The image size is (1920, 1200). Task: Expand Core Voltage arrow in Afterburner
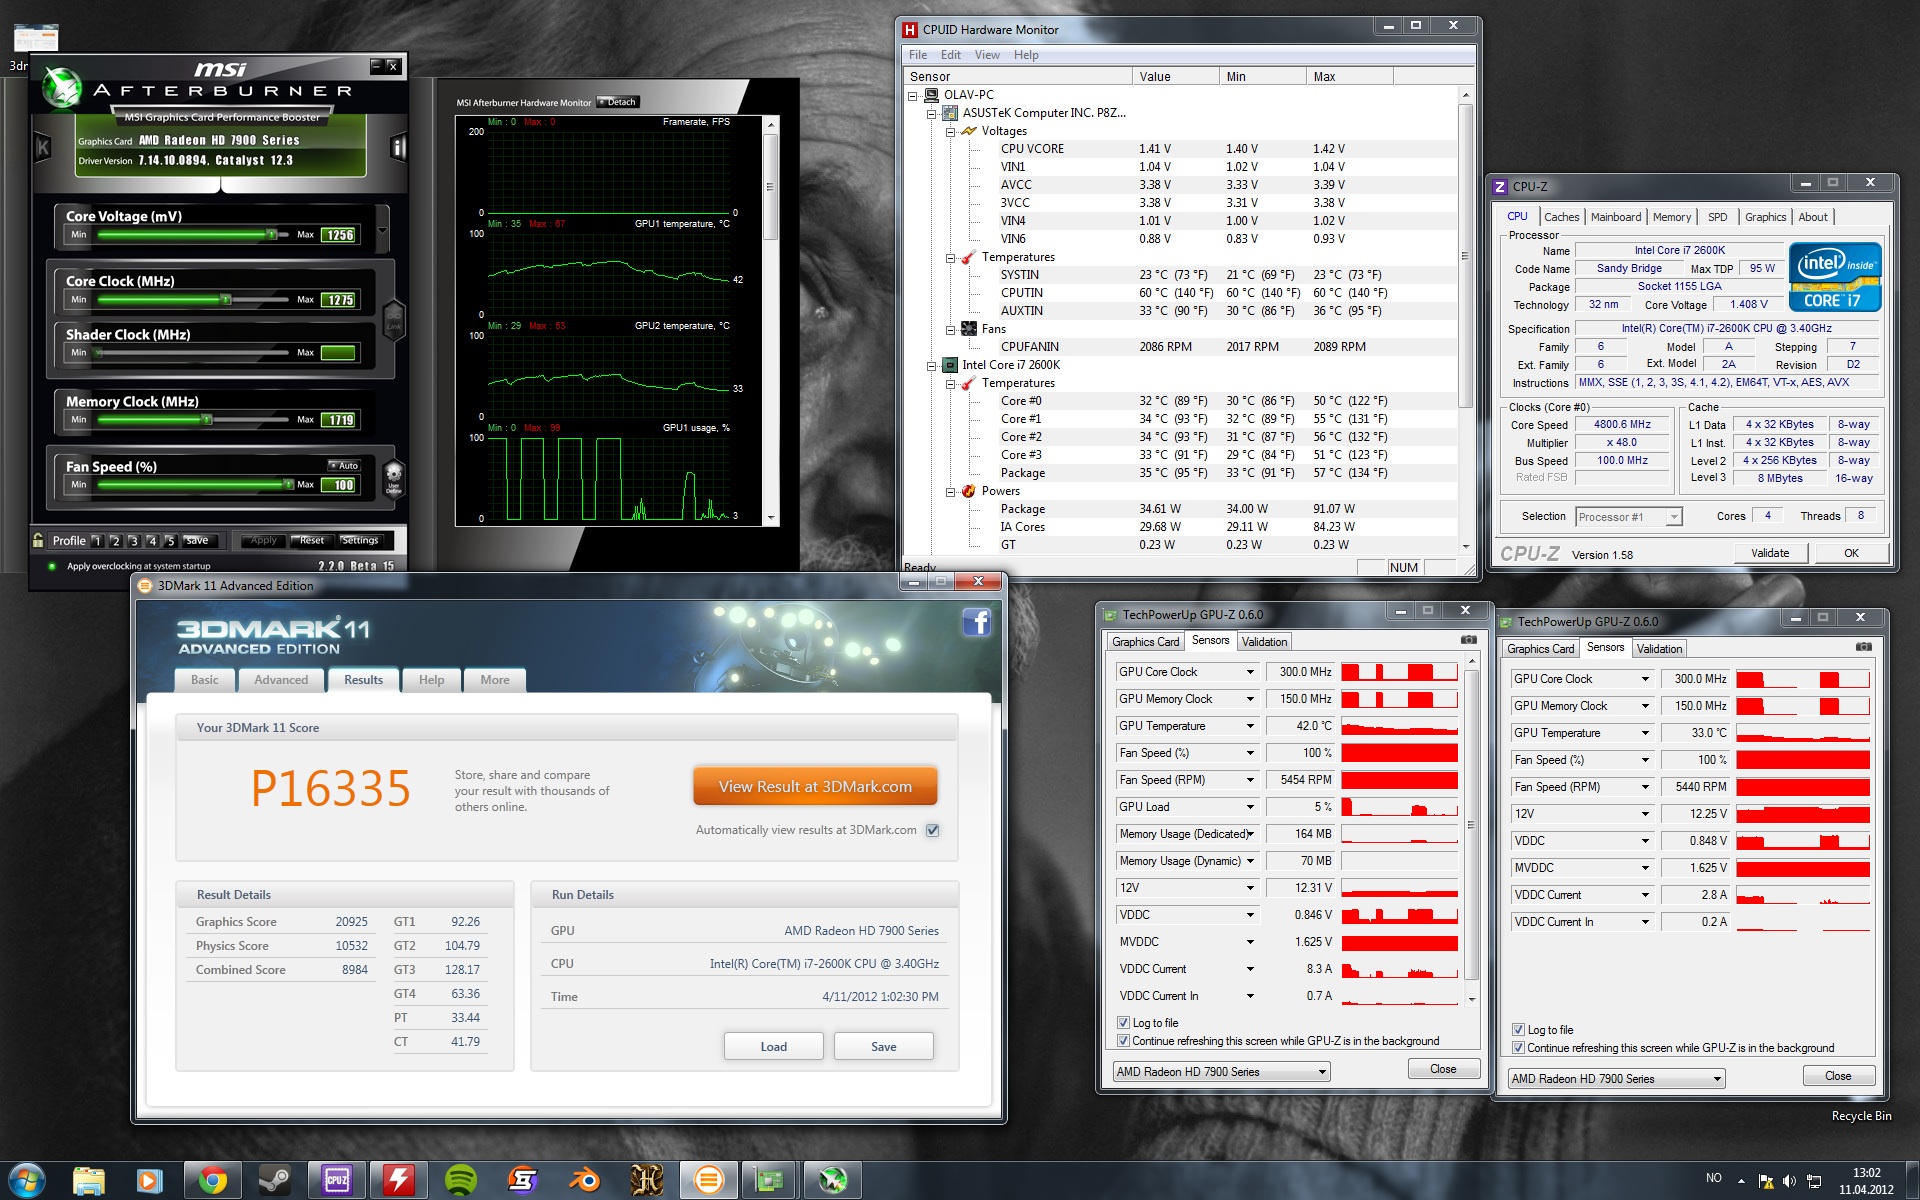[383, 229]
